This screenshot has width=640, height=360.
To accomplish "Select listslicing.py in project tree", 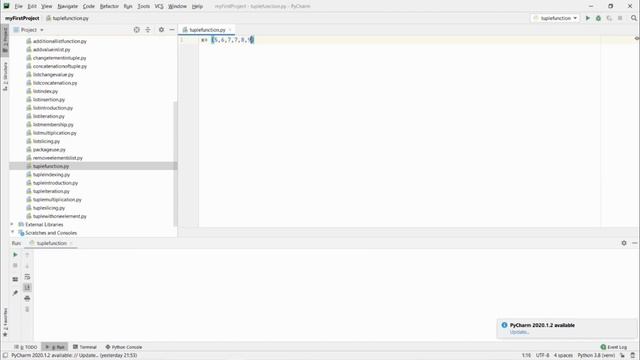I will [x=46, y=141].
